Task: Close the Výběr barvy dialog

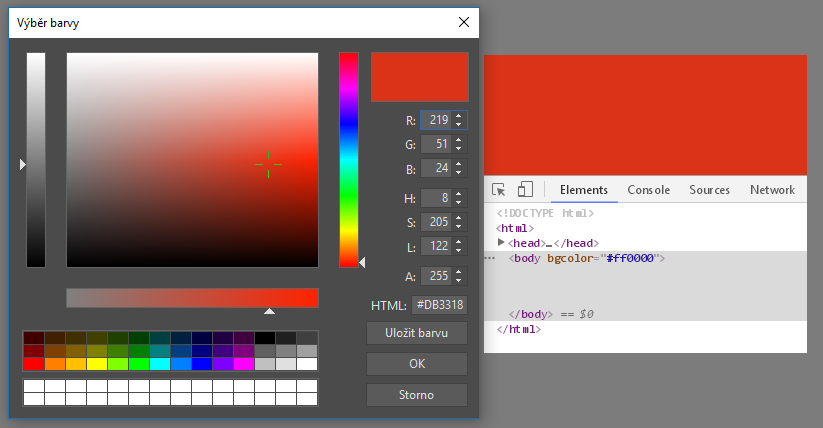Action: tap(463, 22)
